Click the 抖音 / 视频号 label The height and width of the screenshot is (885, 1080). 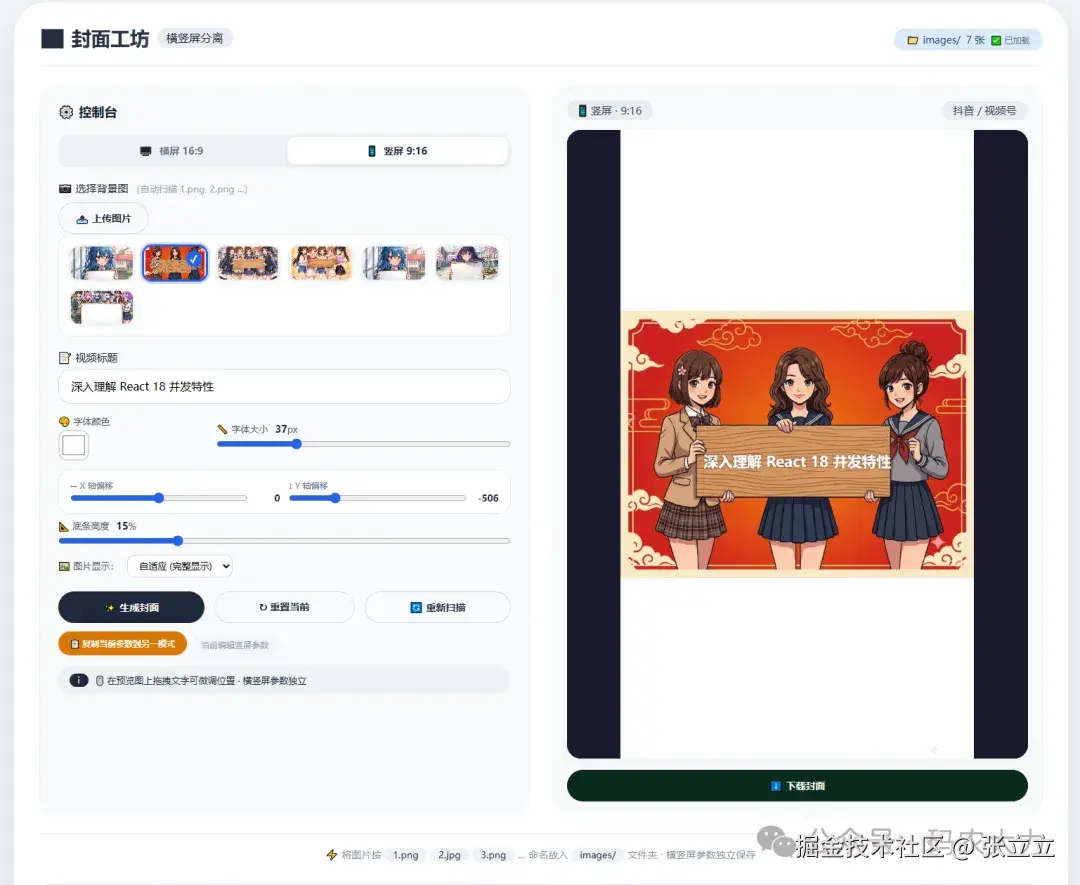[984, 111]
